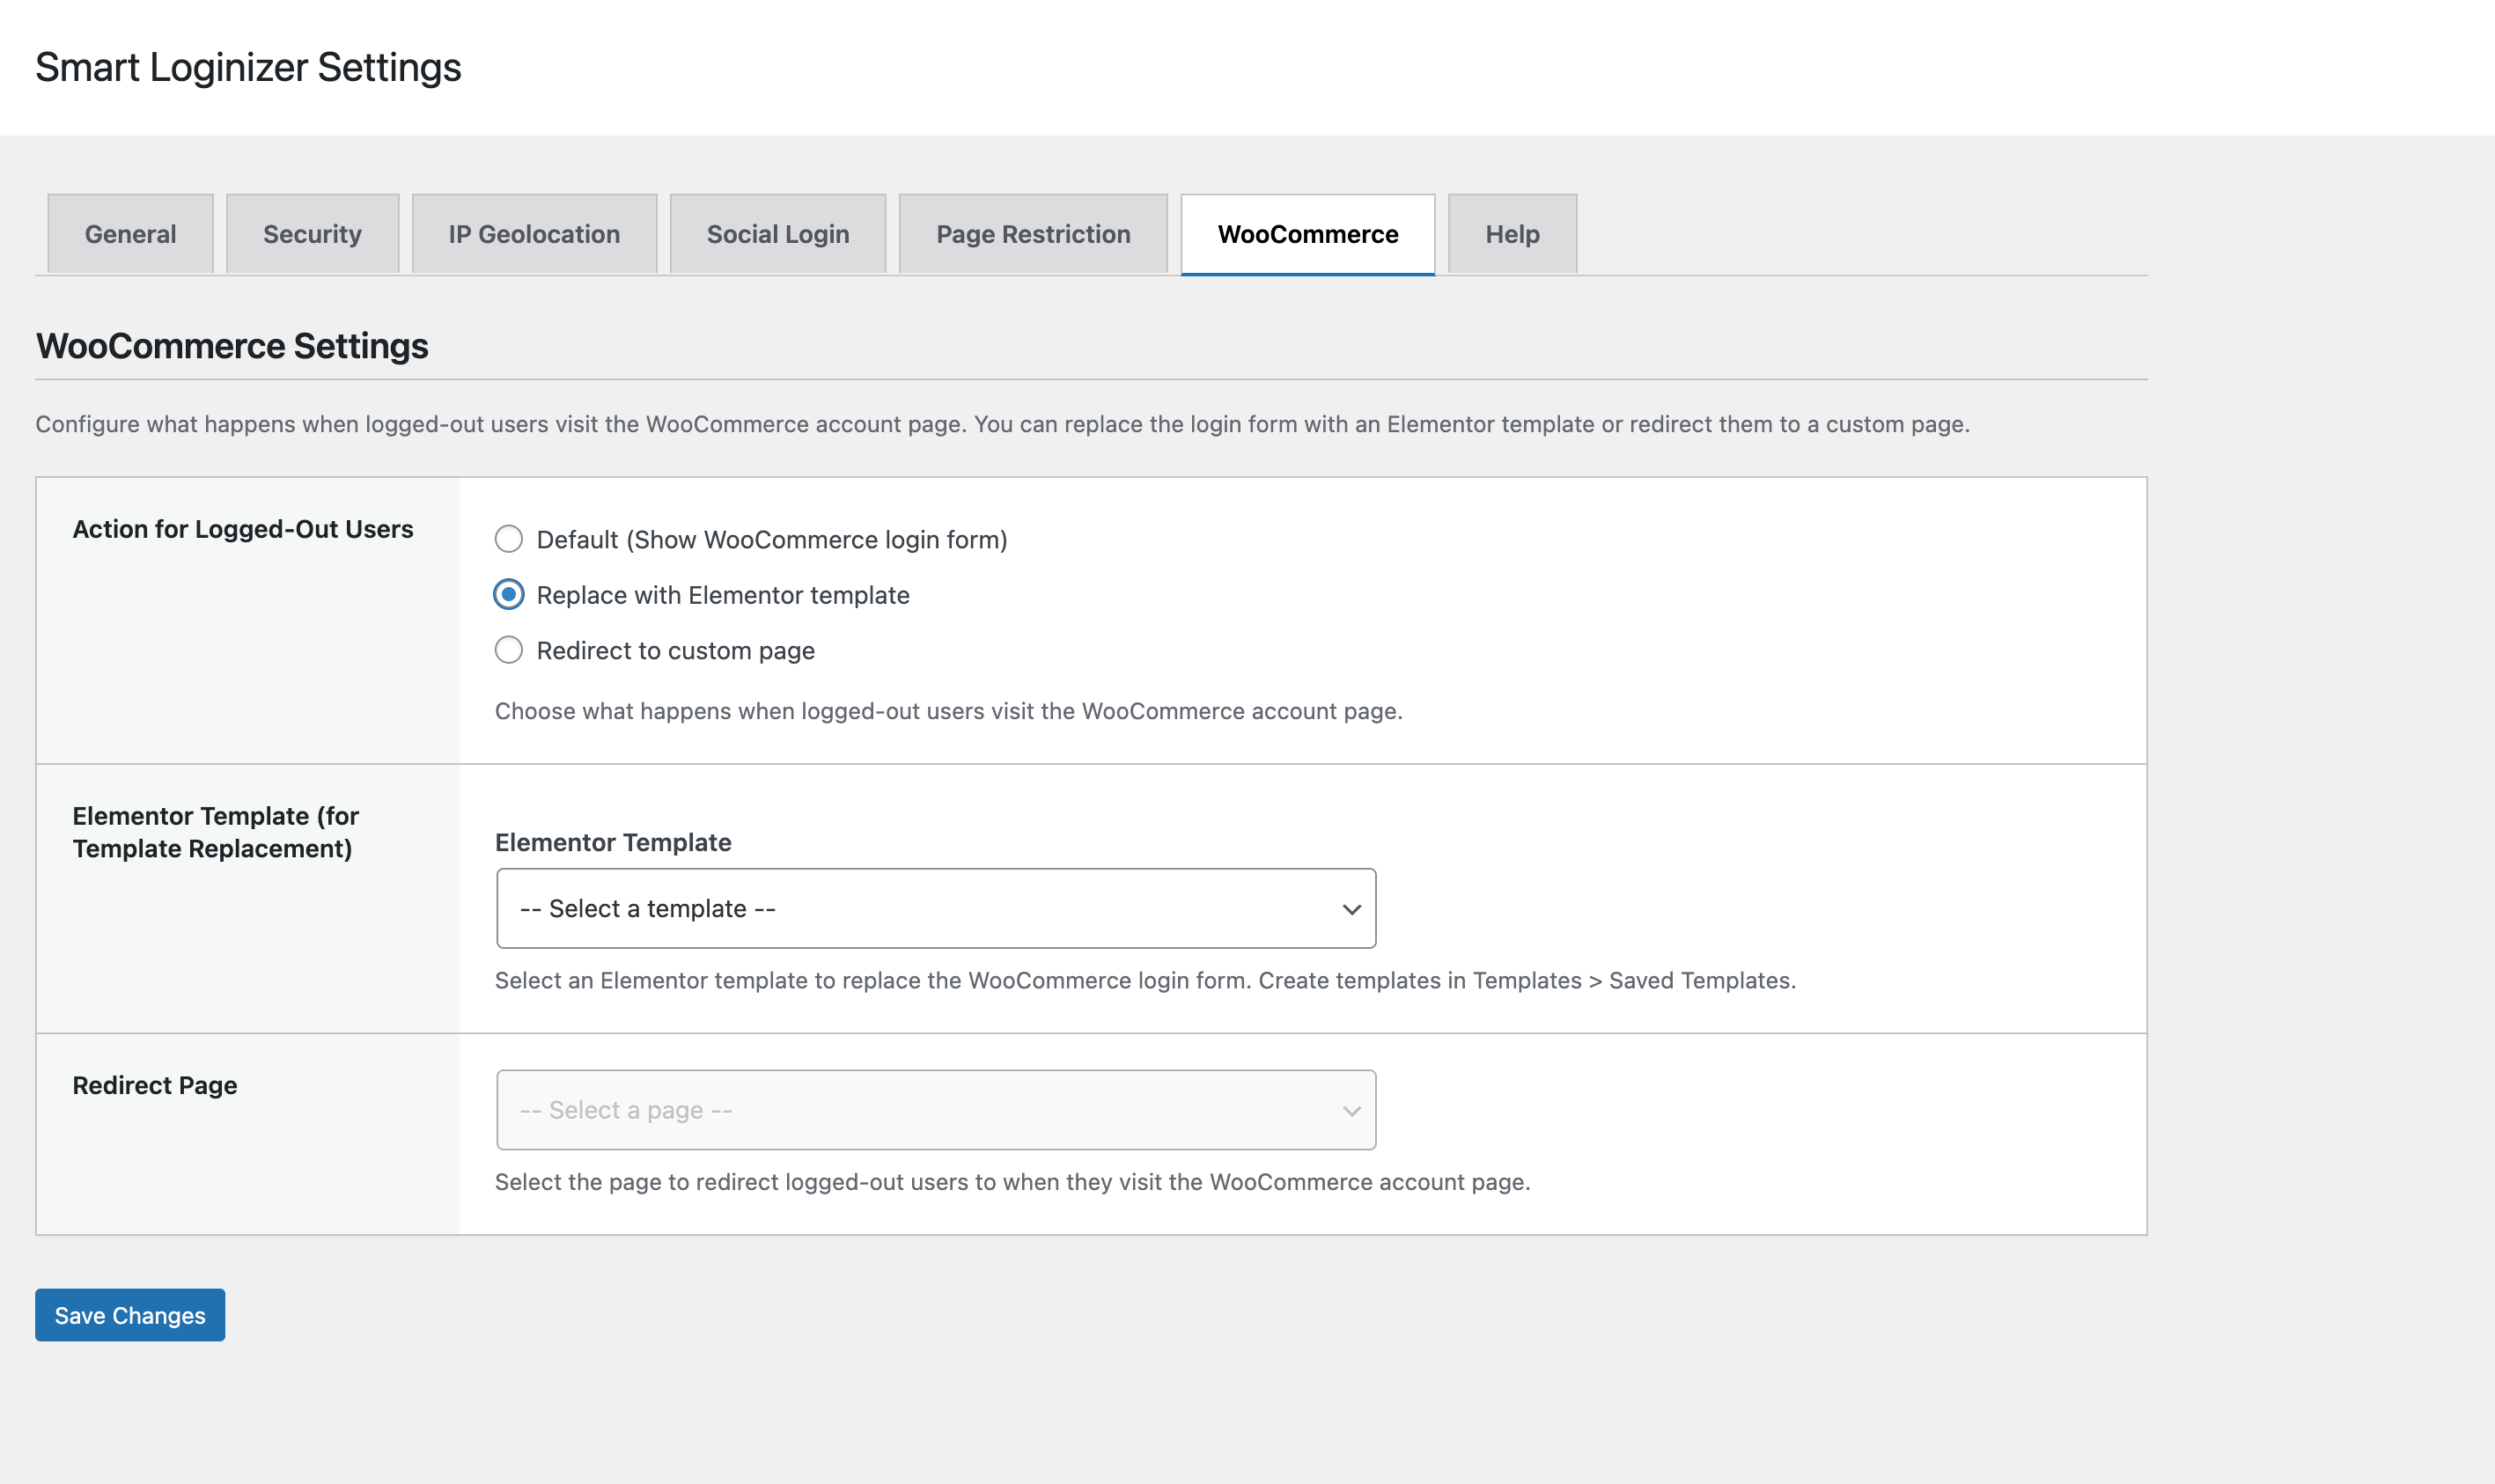Click 'Select the page to redirect' help text
The image size is (2495, 1484).
click(1012, 1182)
